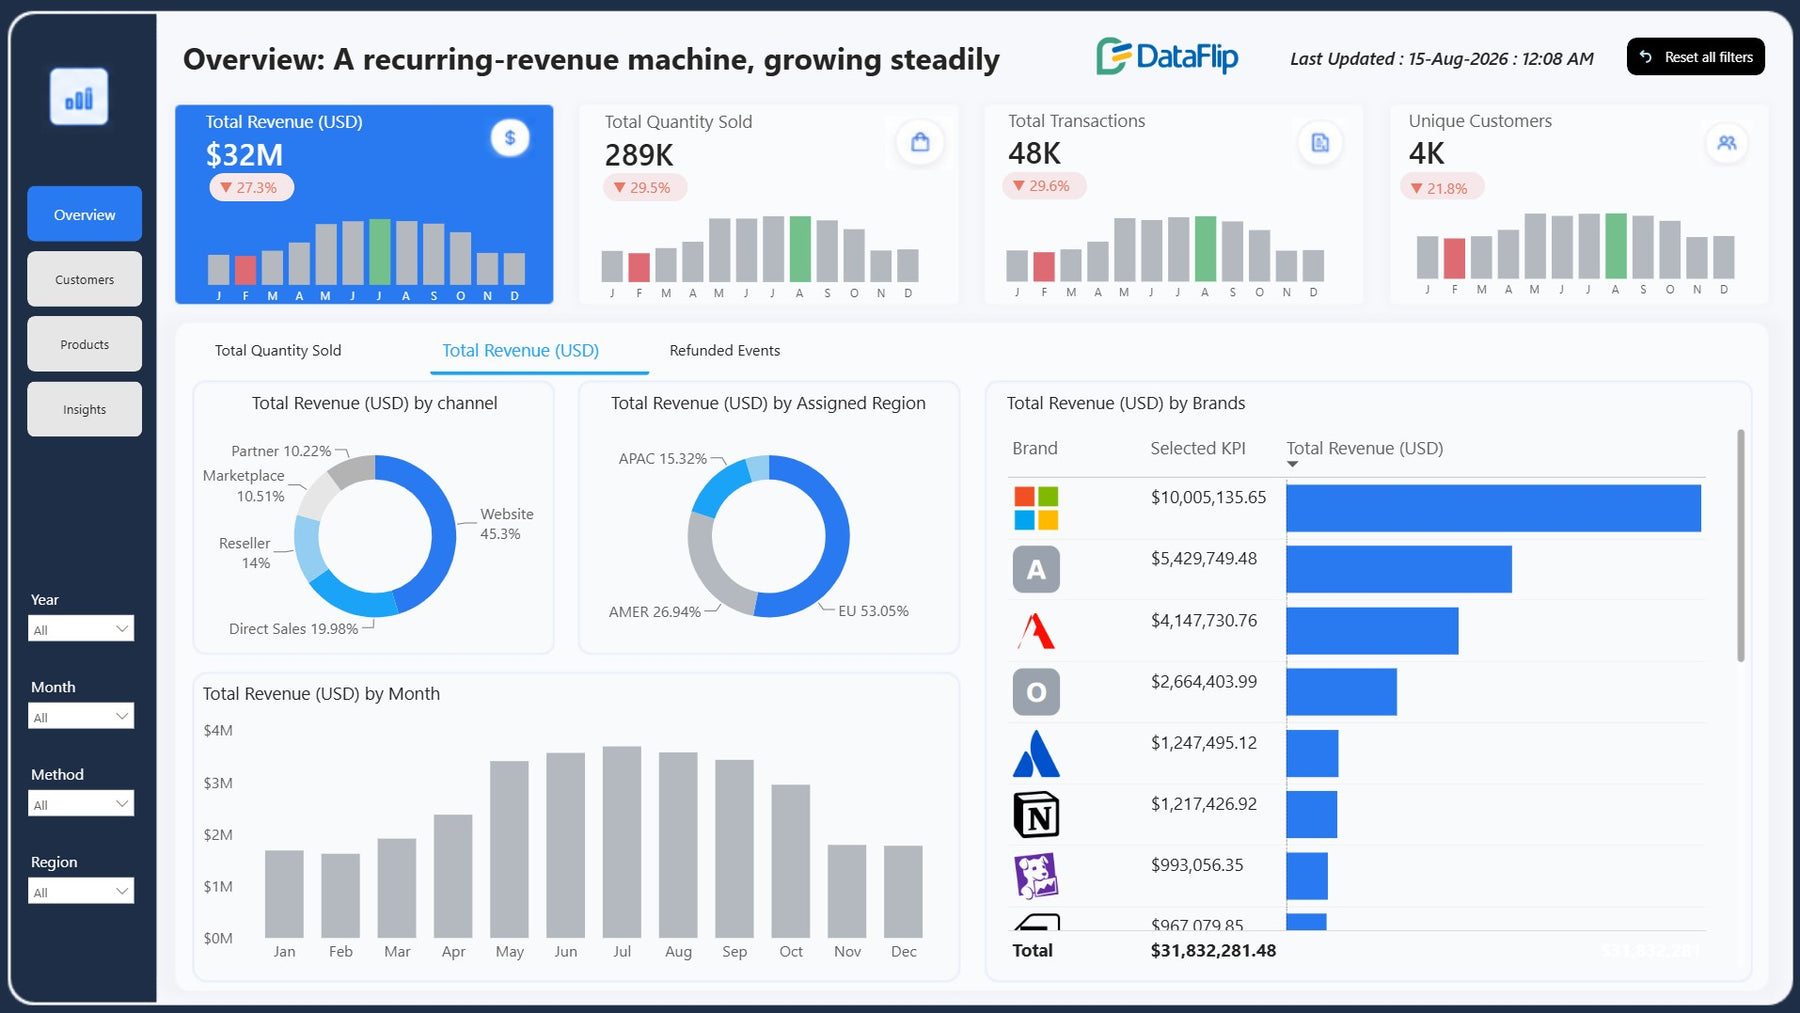Open the Month filter dropdown
Screen dimensions: 1800x1013
tap(81, 716)
